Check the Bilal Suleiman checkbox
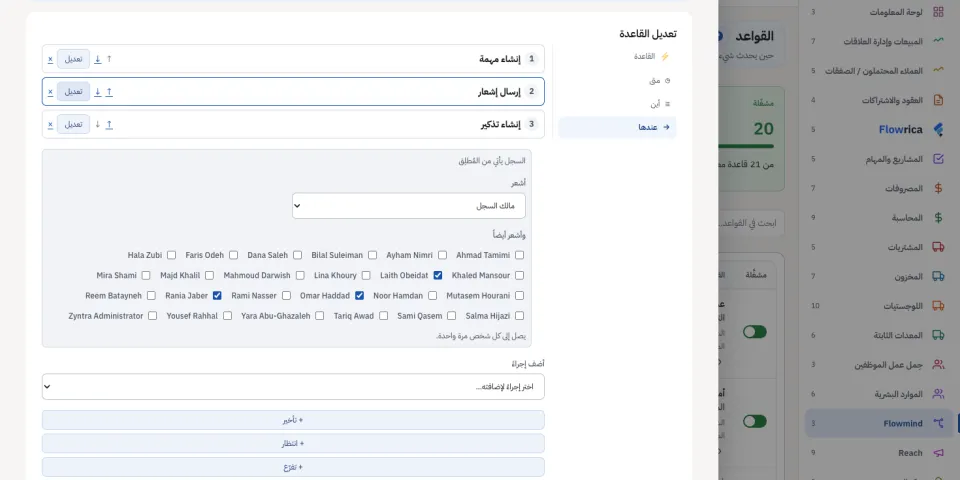The width and height of the screenshot is (960, 480). point(372,255)
